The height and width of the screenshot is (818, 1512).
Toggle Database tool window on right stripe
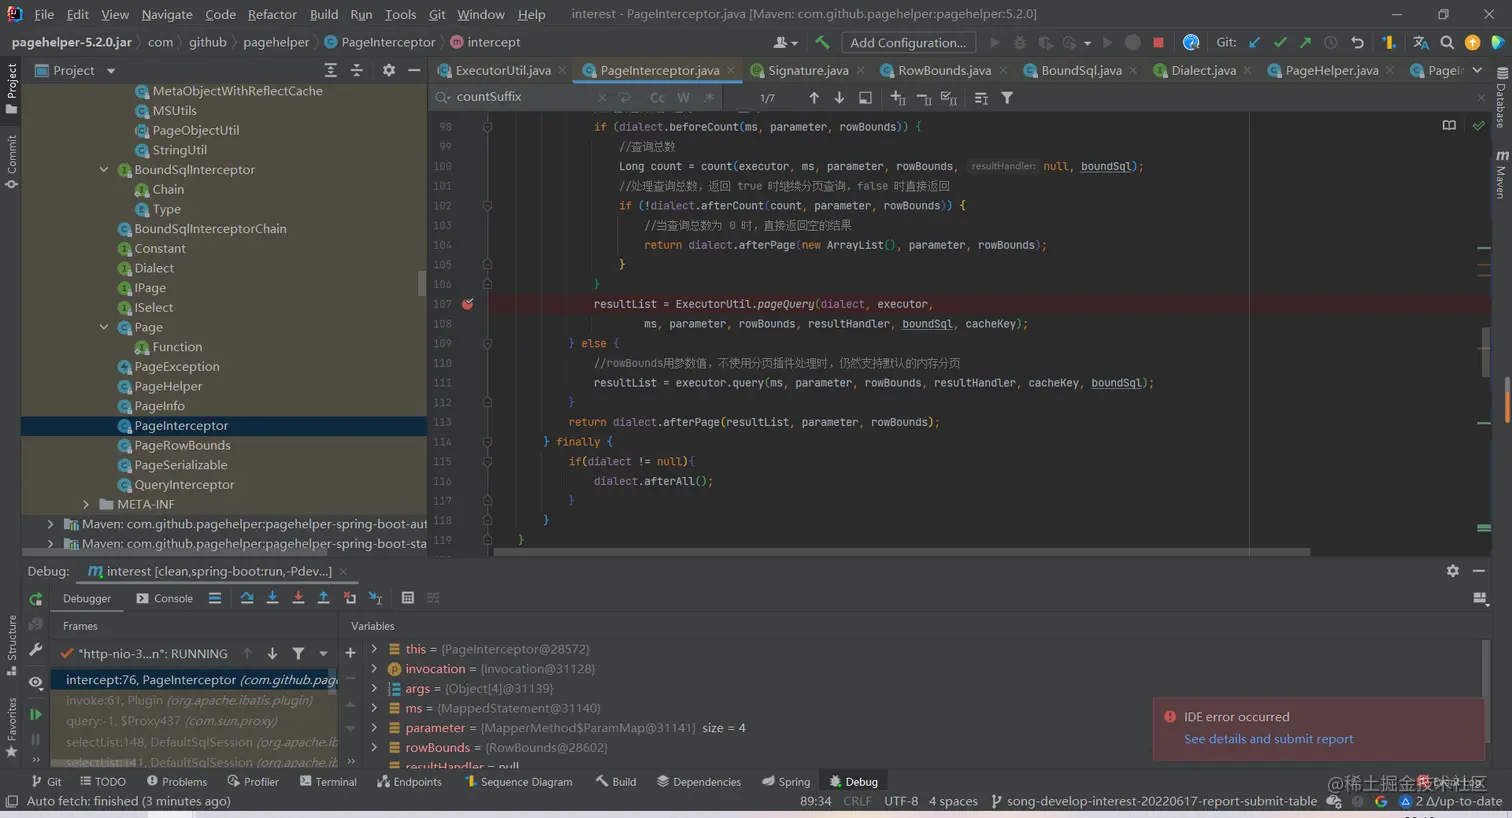[x=1501, y=98]
